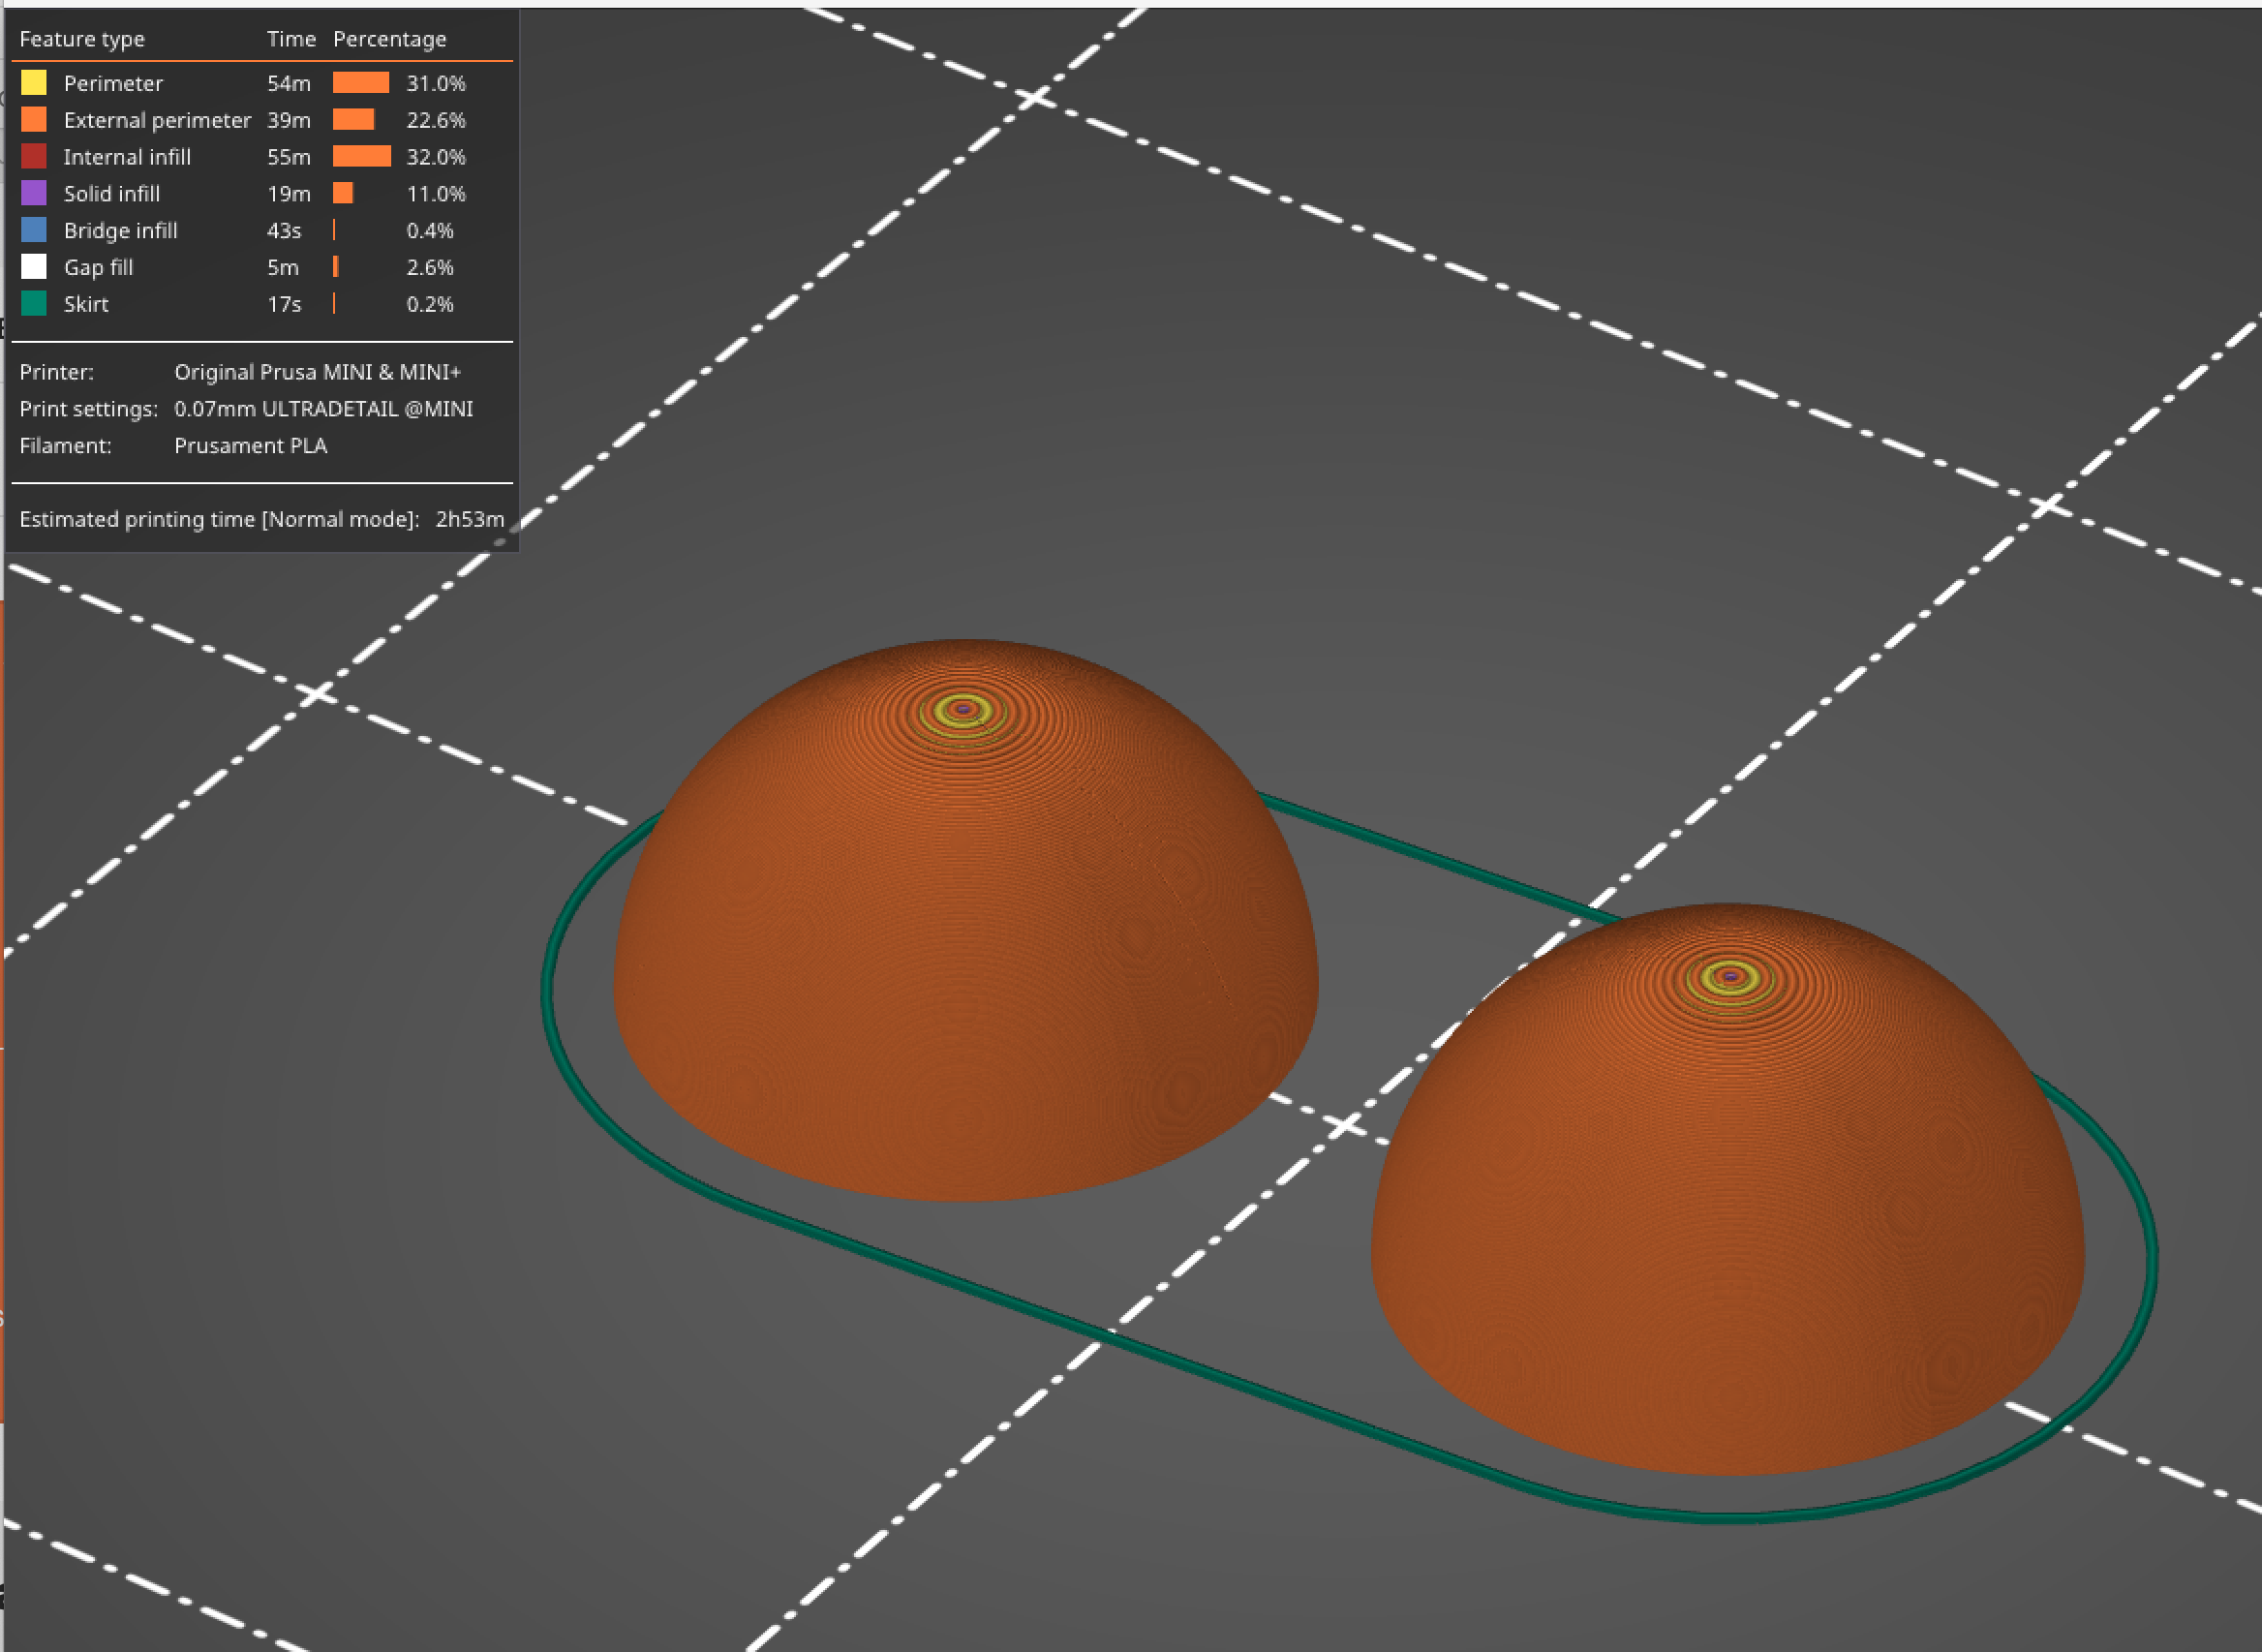Click the Prusament PLA filament text
The width and height of the screenshot is (2262, 1652).
tap(251, 446)
